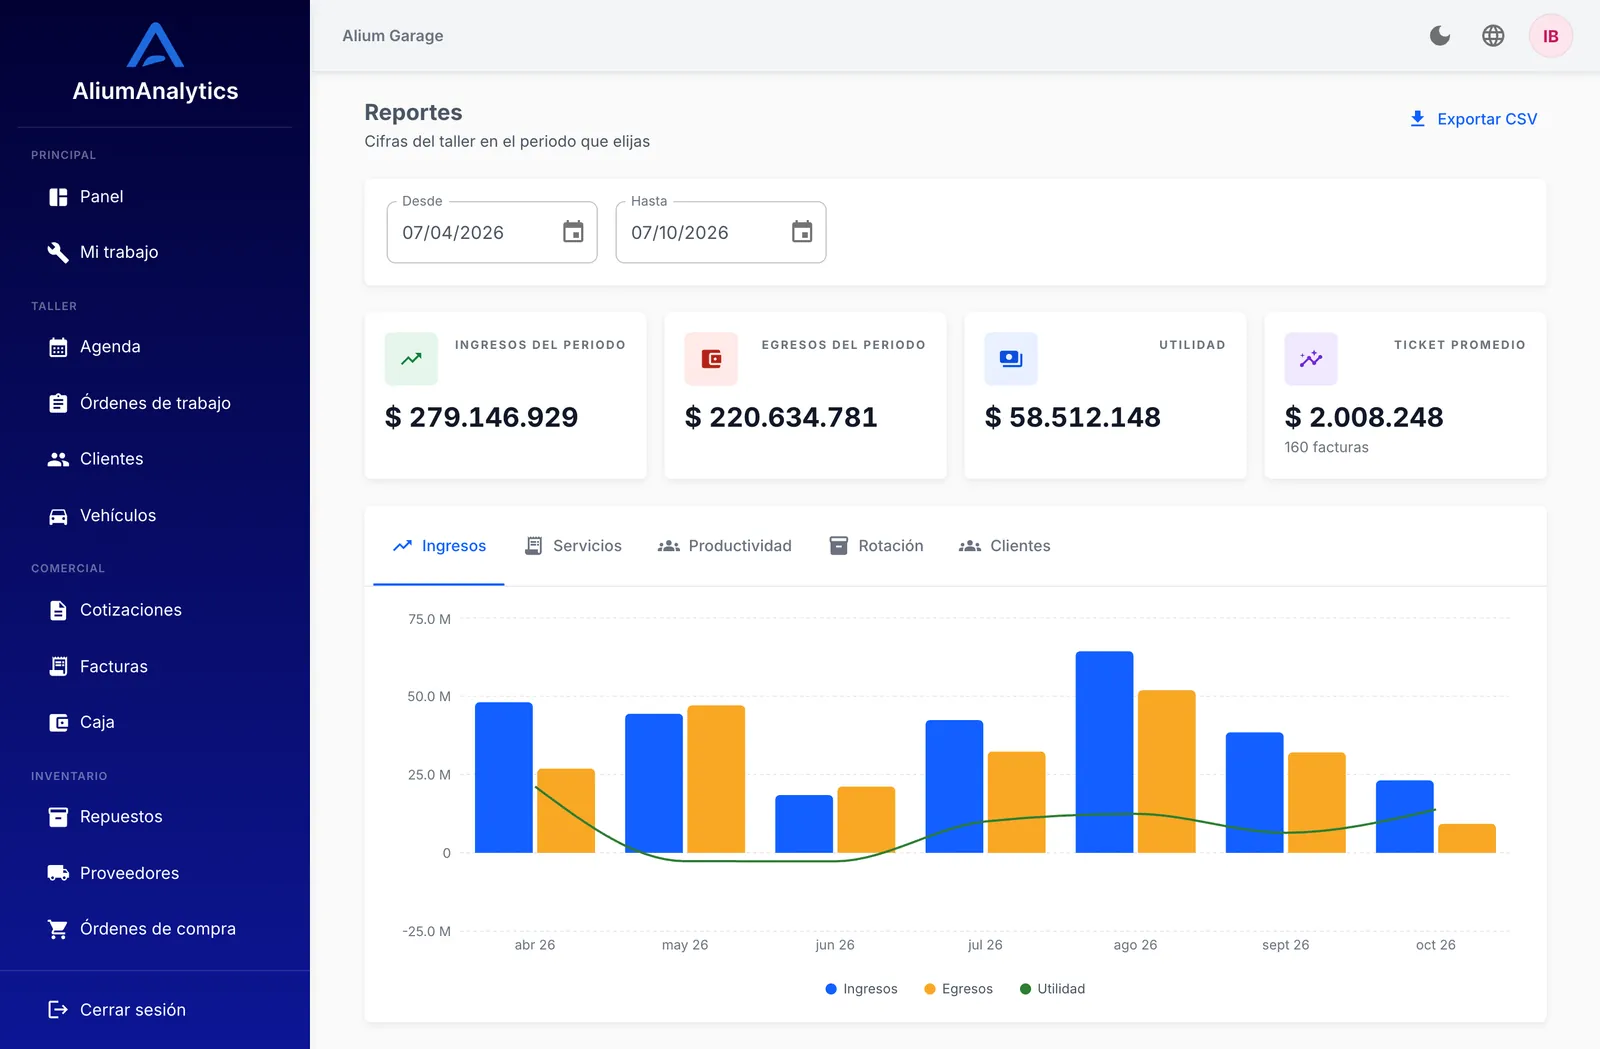Click the wallet icon for Caja

pos(58,722)
